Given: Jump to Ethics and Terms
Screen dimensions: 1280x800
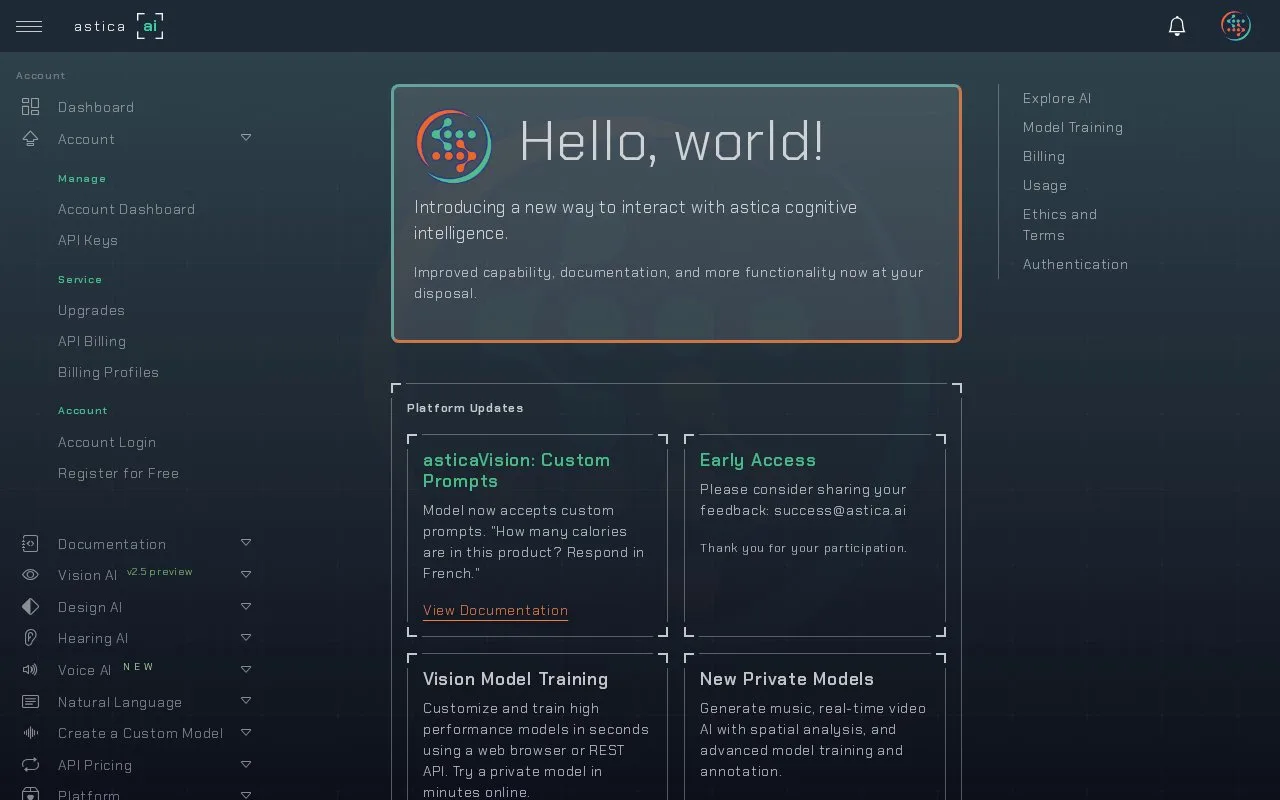Looking at the screenshot, I should pyautogui.click(x=1060, y=224).
